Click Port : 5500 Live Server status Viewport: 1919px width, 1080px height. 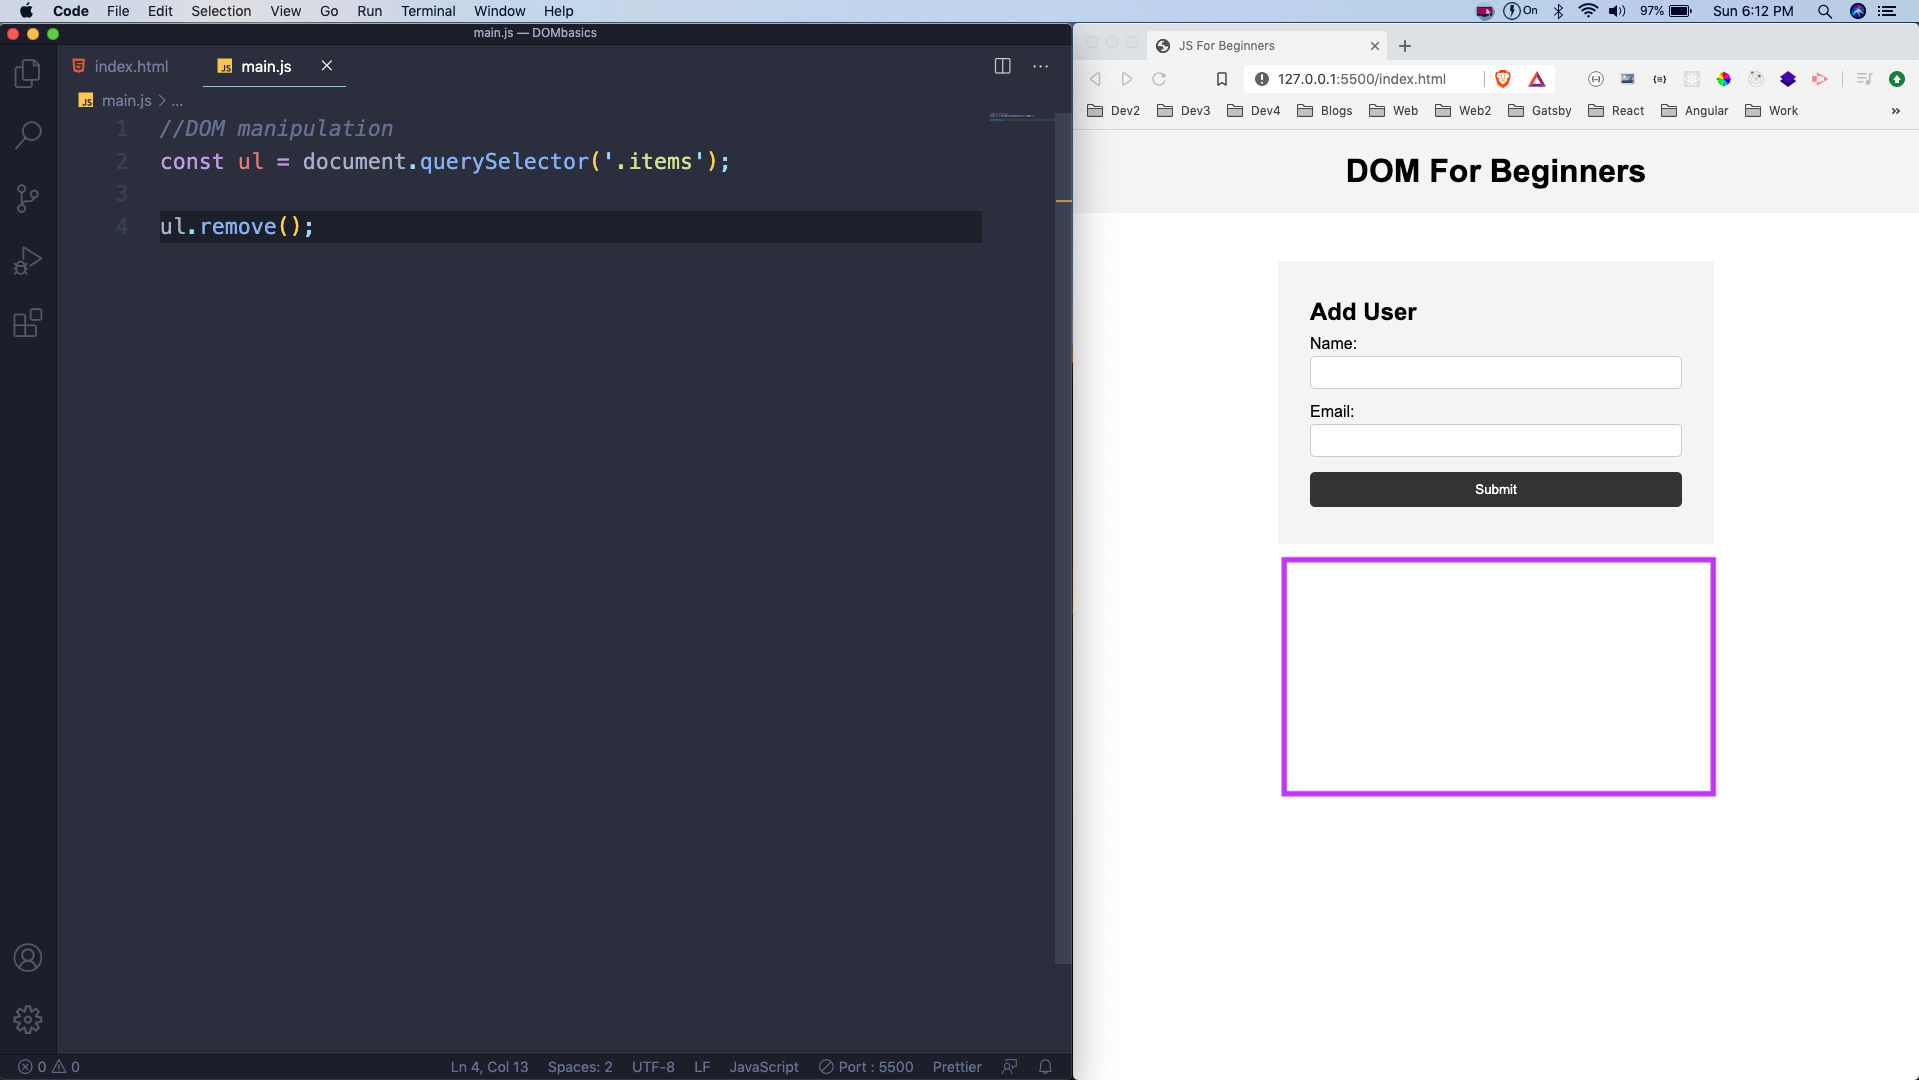[x=866, y=1067]
